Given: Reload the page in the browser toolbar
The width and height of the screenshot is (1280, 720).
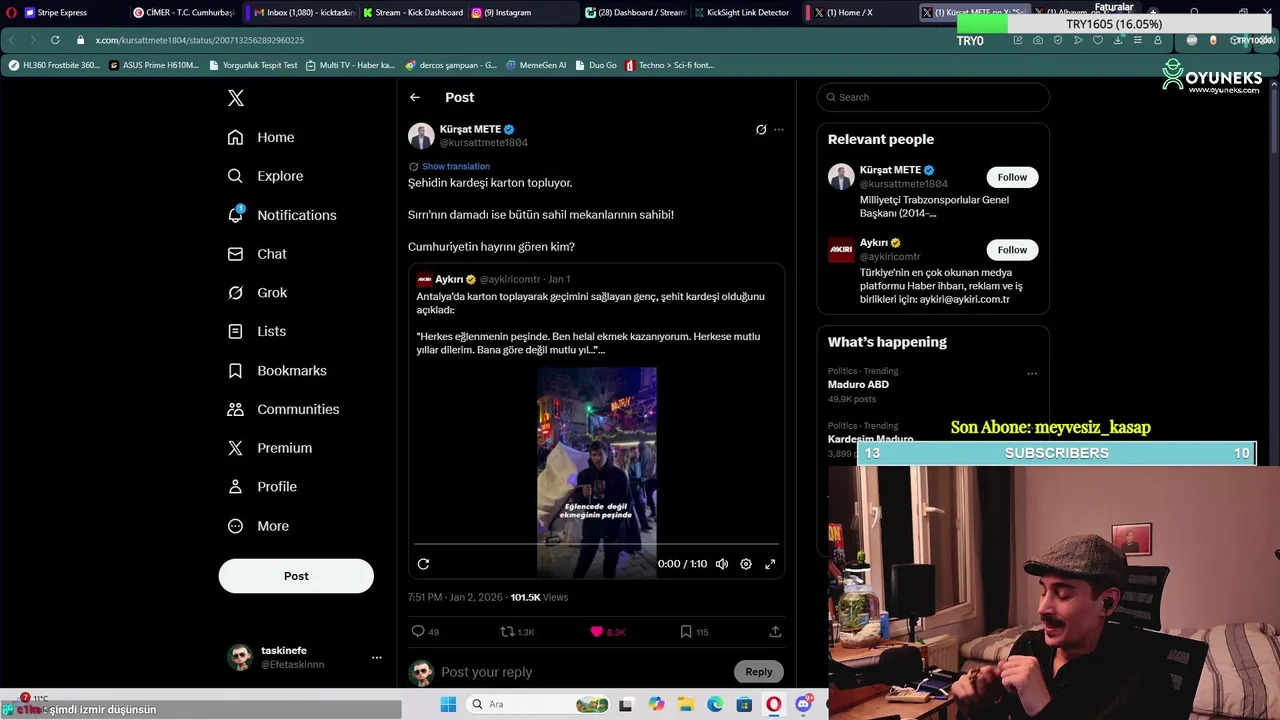Looking at the screenshot, I should coord(54,40).
